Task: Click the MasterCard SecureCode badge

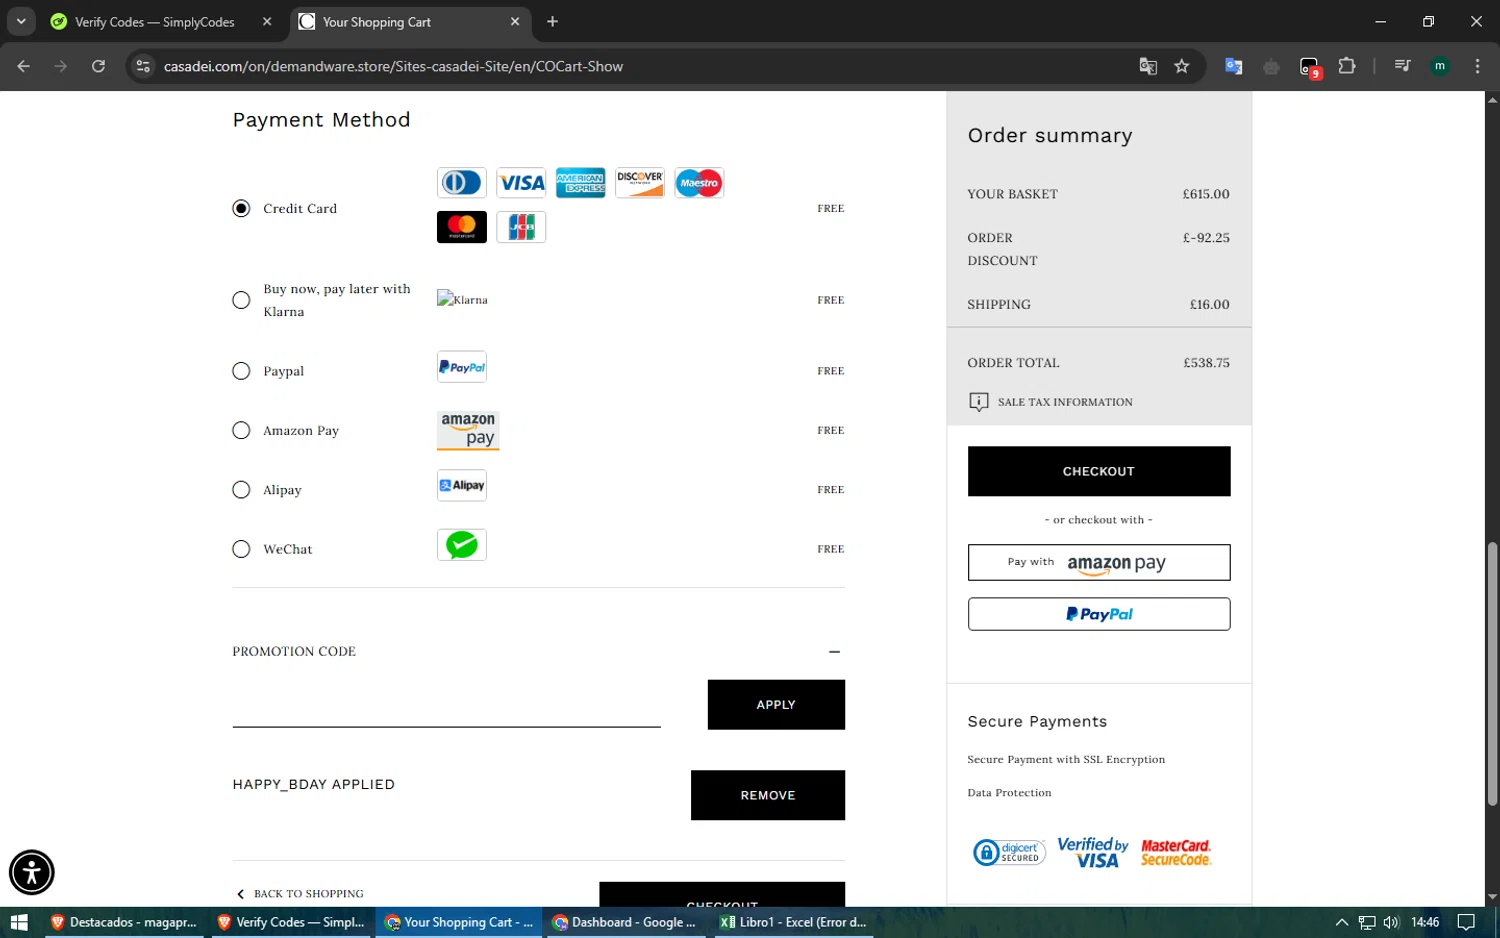Action: tap(1176, 852)
